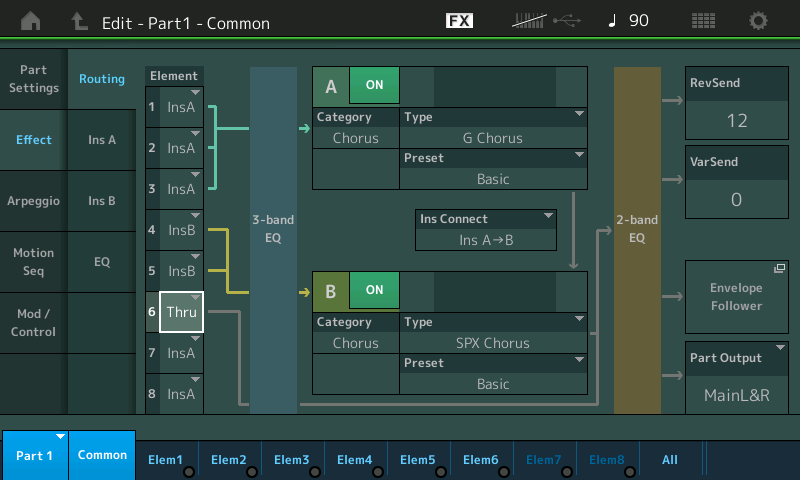Click the exit/up arrow icon
The width and height of the screenshot is (800, 480).
click(79, 20)
